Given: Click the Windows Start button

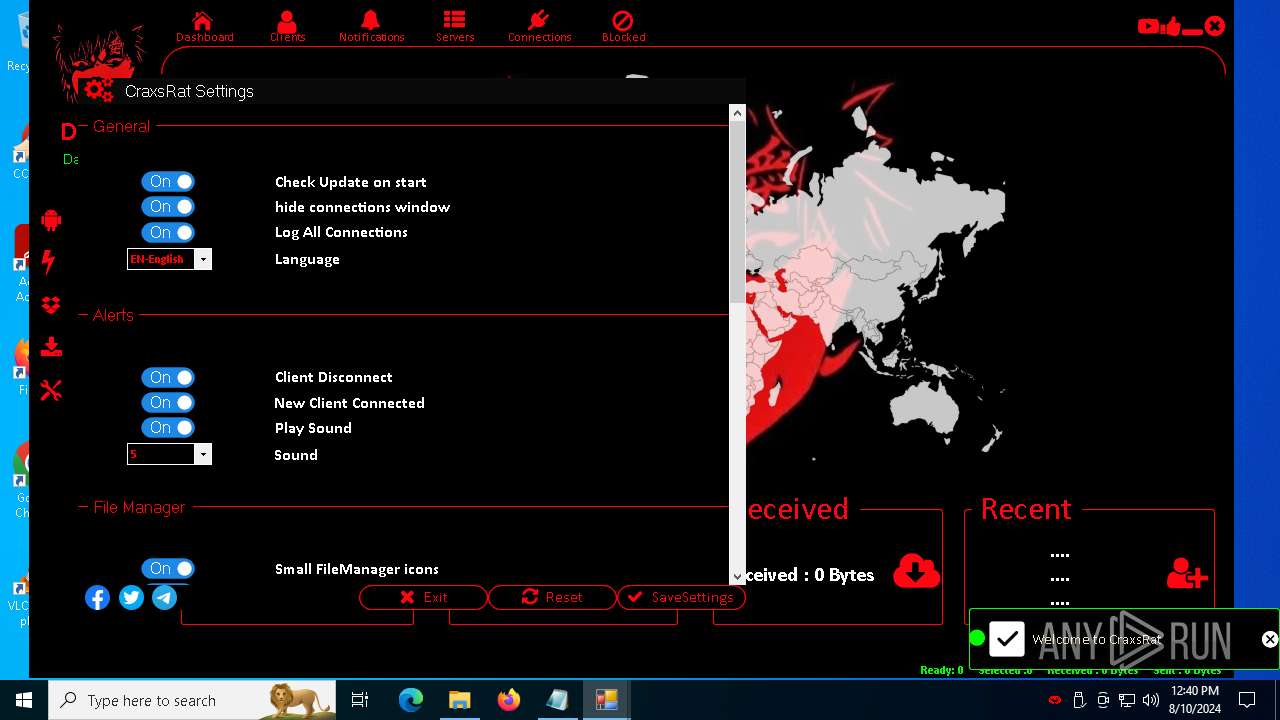Looking at the screenshot, I should point(24,700).
